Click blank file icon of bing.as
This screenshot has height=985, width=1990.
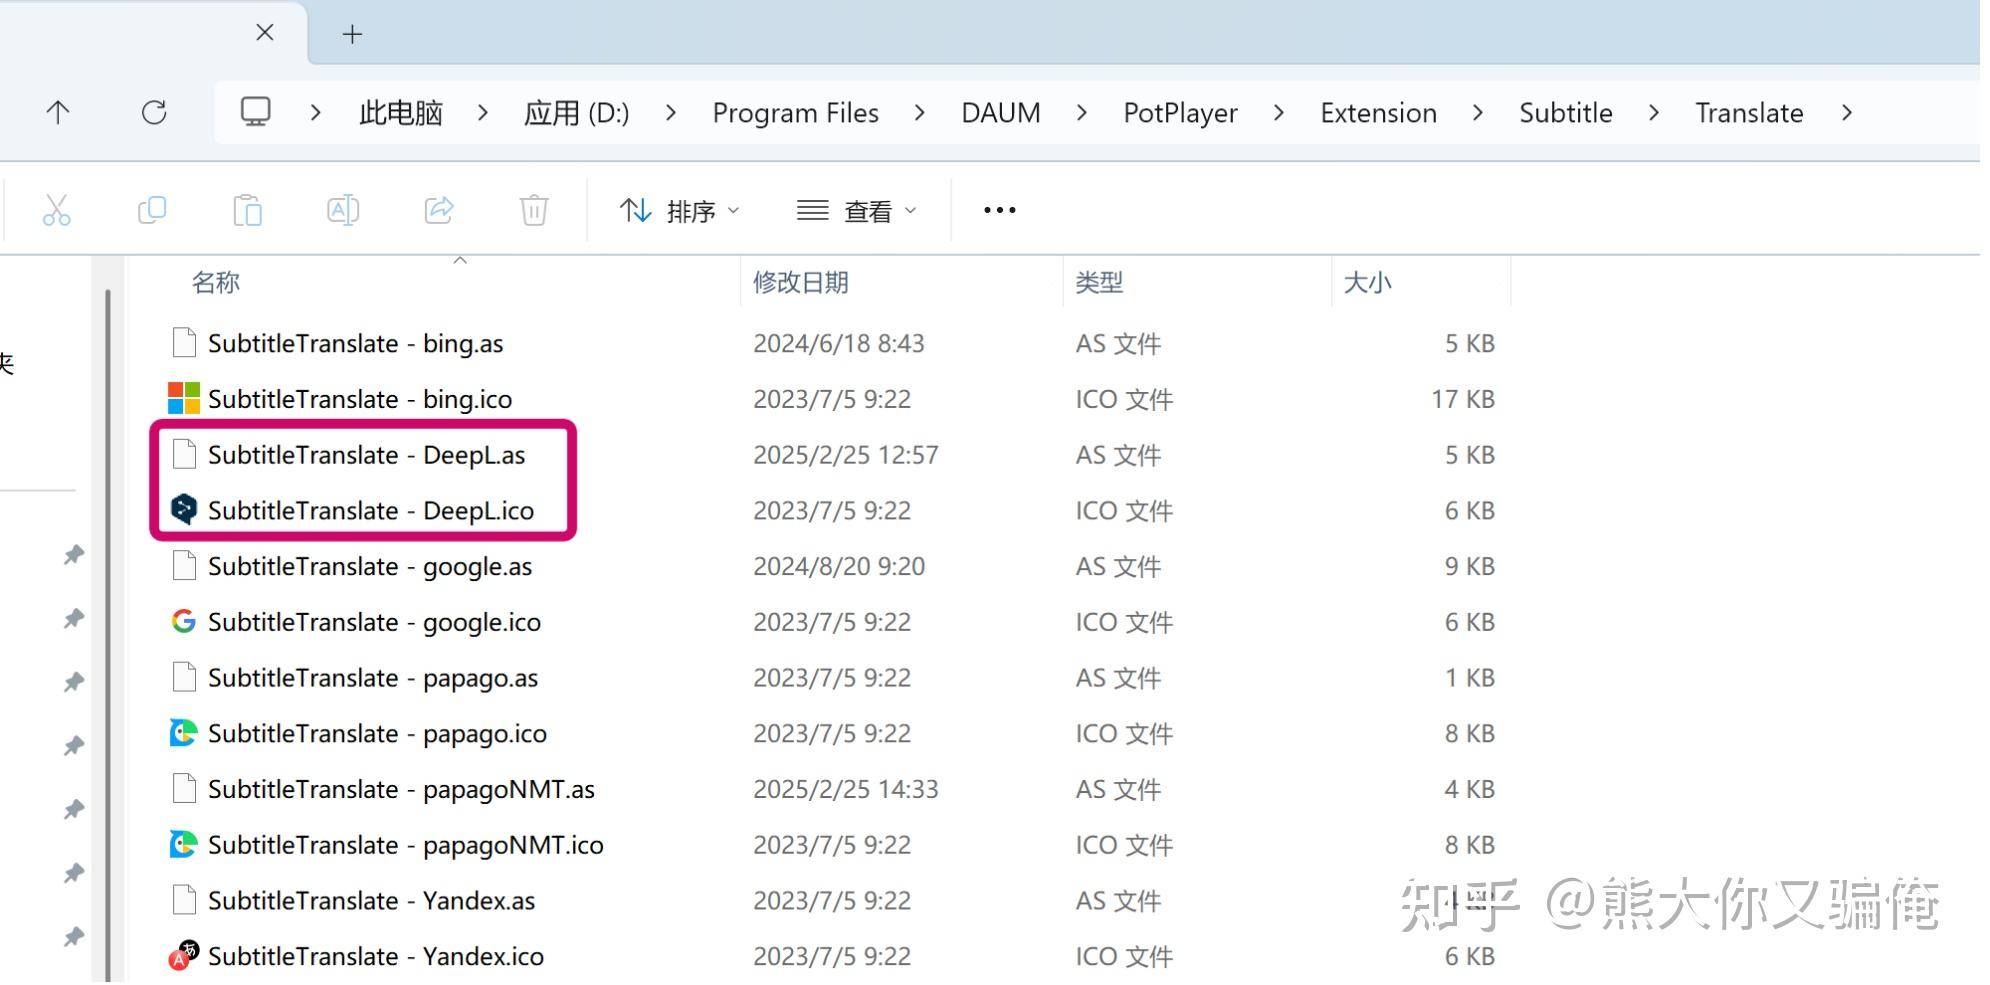[184, 343]
